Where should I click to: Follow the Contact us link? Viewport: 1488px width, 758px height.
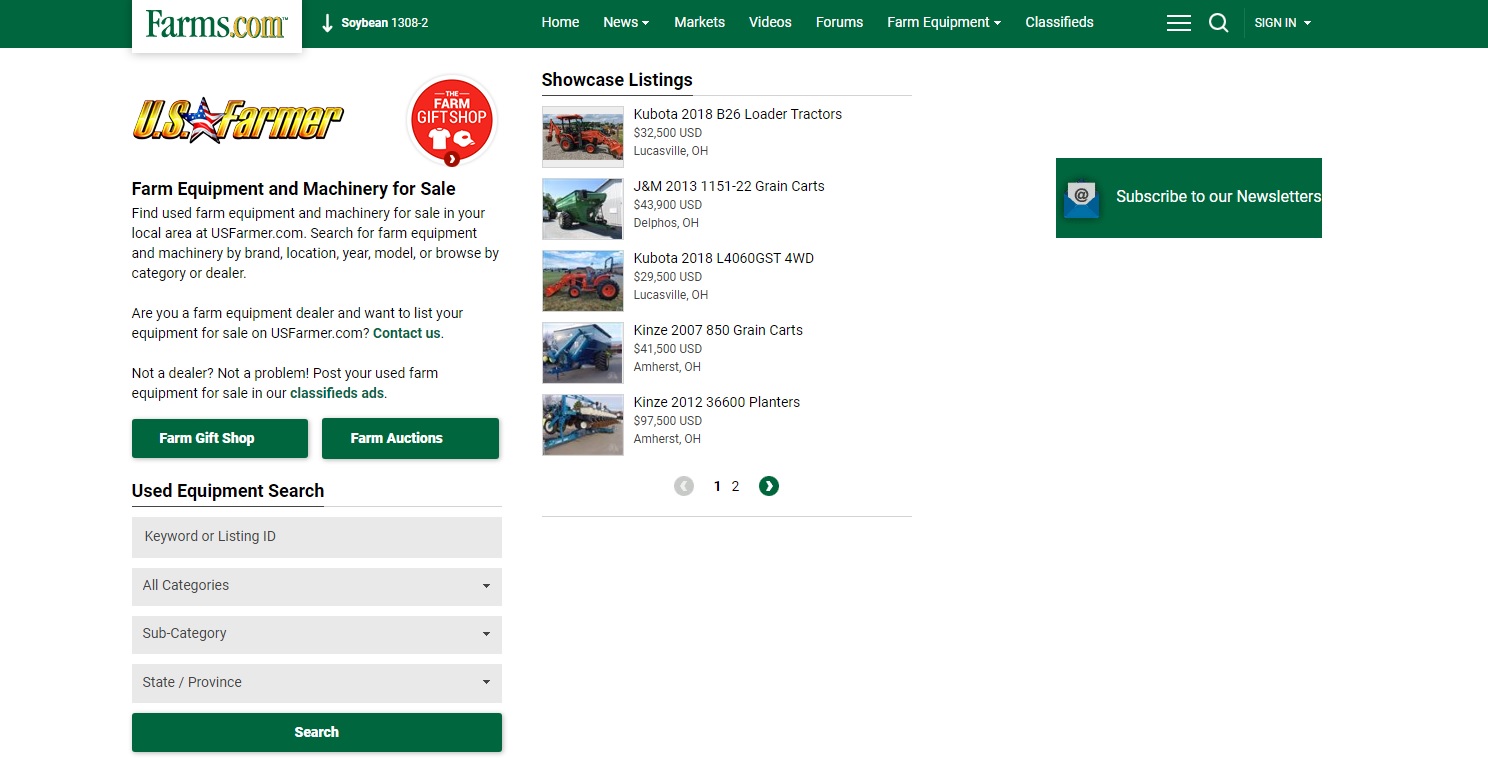point(407,333)
